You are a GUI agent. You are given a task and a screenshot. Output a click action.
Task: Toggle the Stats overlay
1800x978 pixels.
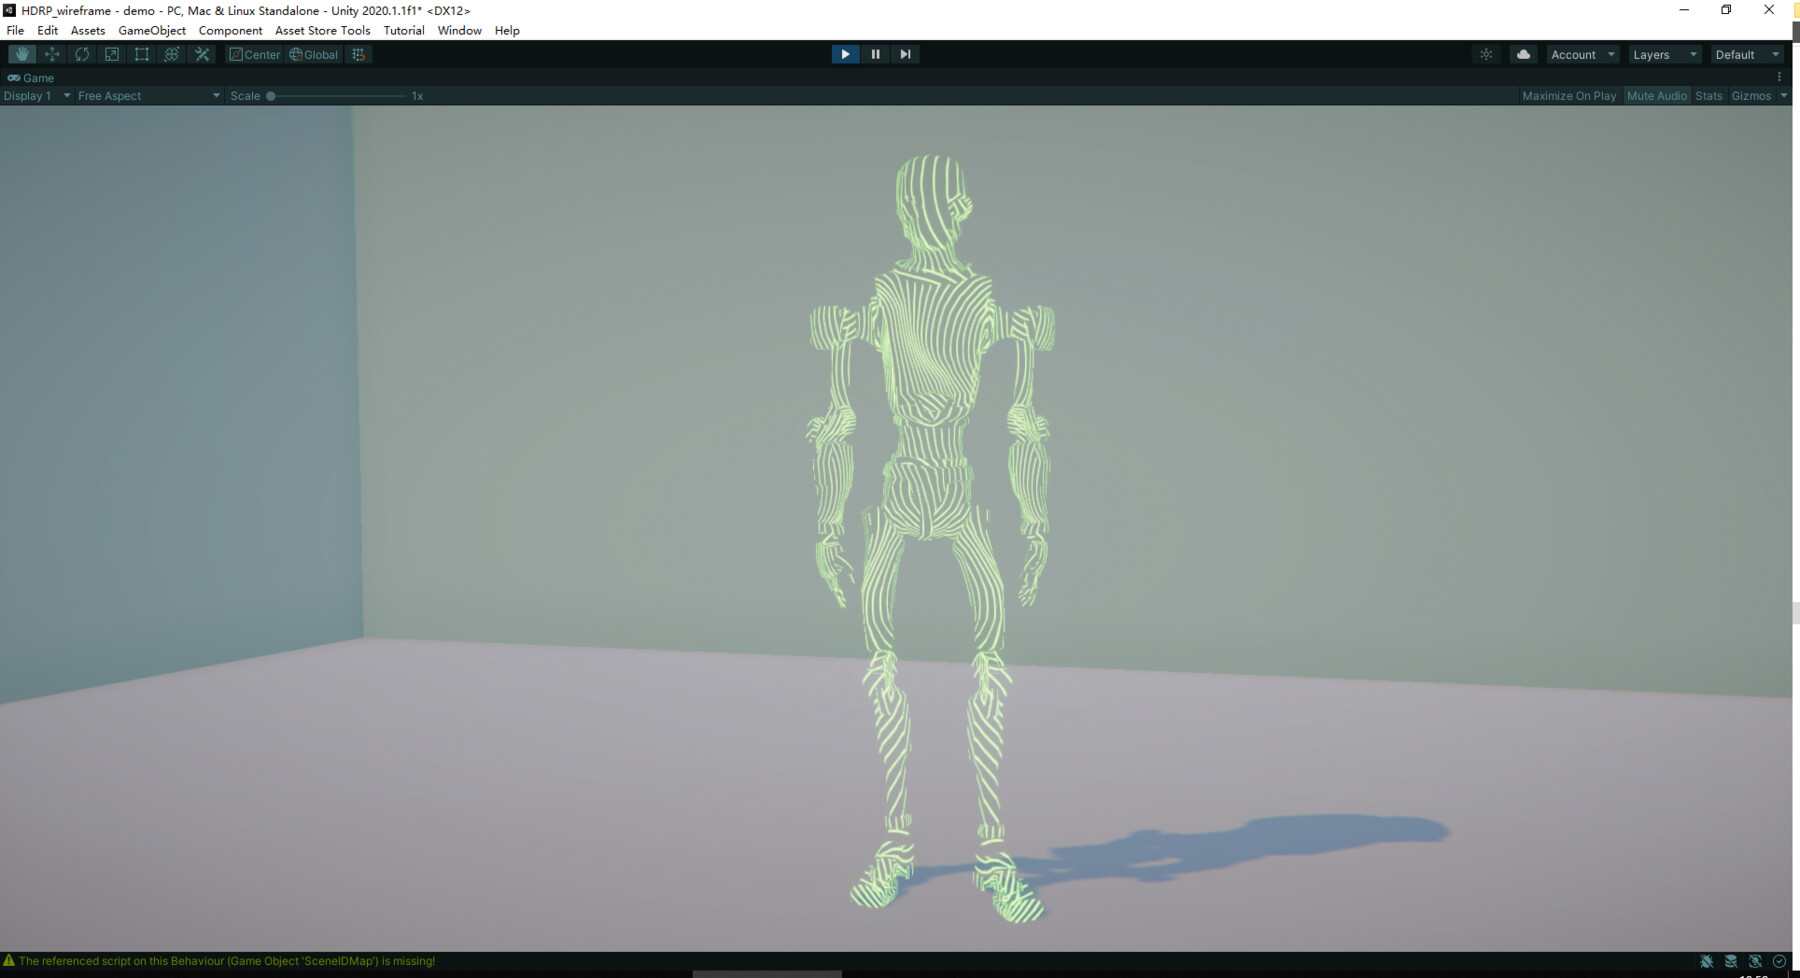pos(1708,95)
